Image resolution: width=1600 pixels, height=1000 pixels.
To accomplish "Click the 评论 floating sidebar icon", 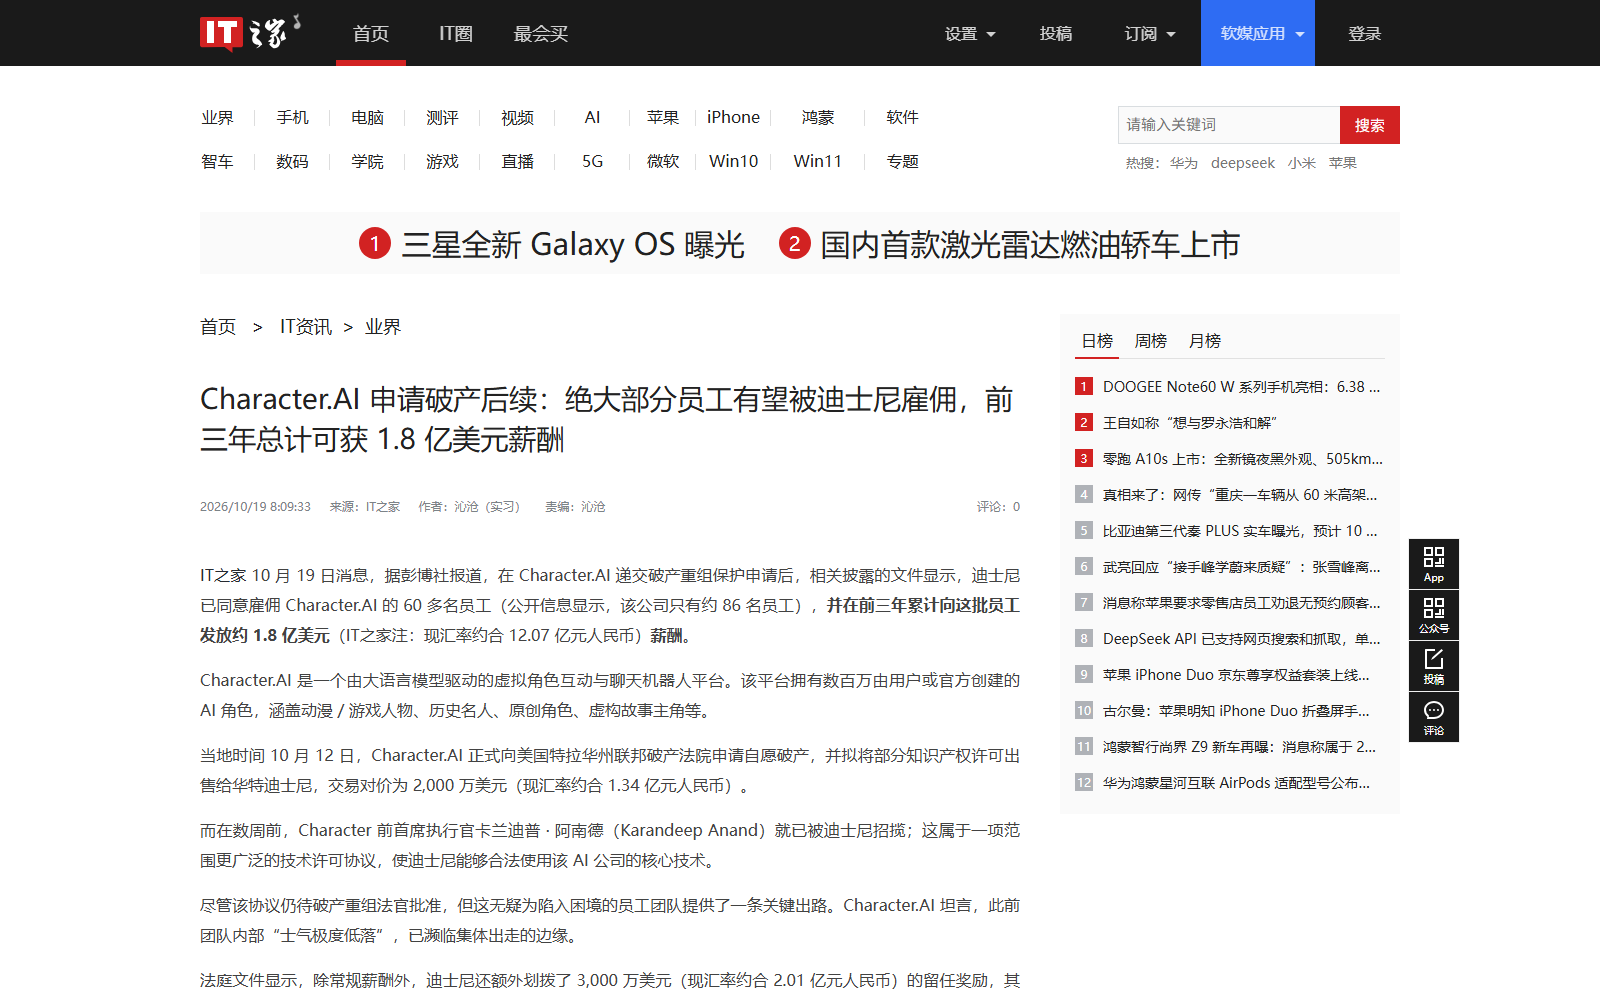I will pos(1434,717).
